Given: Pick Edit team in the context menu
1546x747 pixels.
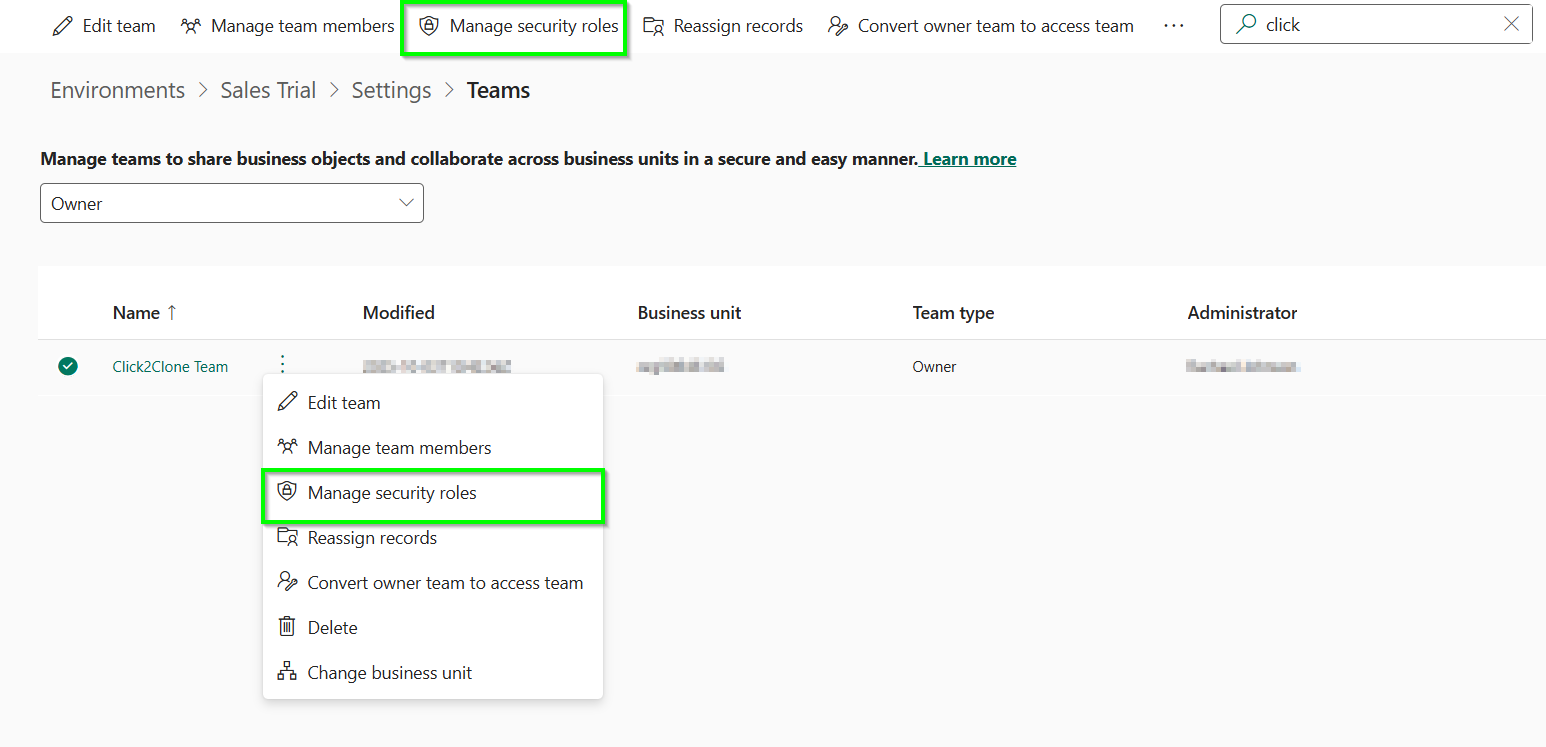Looking at the screenshot, I should coord(343,403).
